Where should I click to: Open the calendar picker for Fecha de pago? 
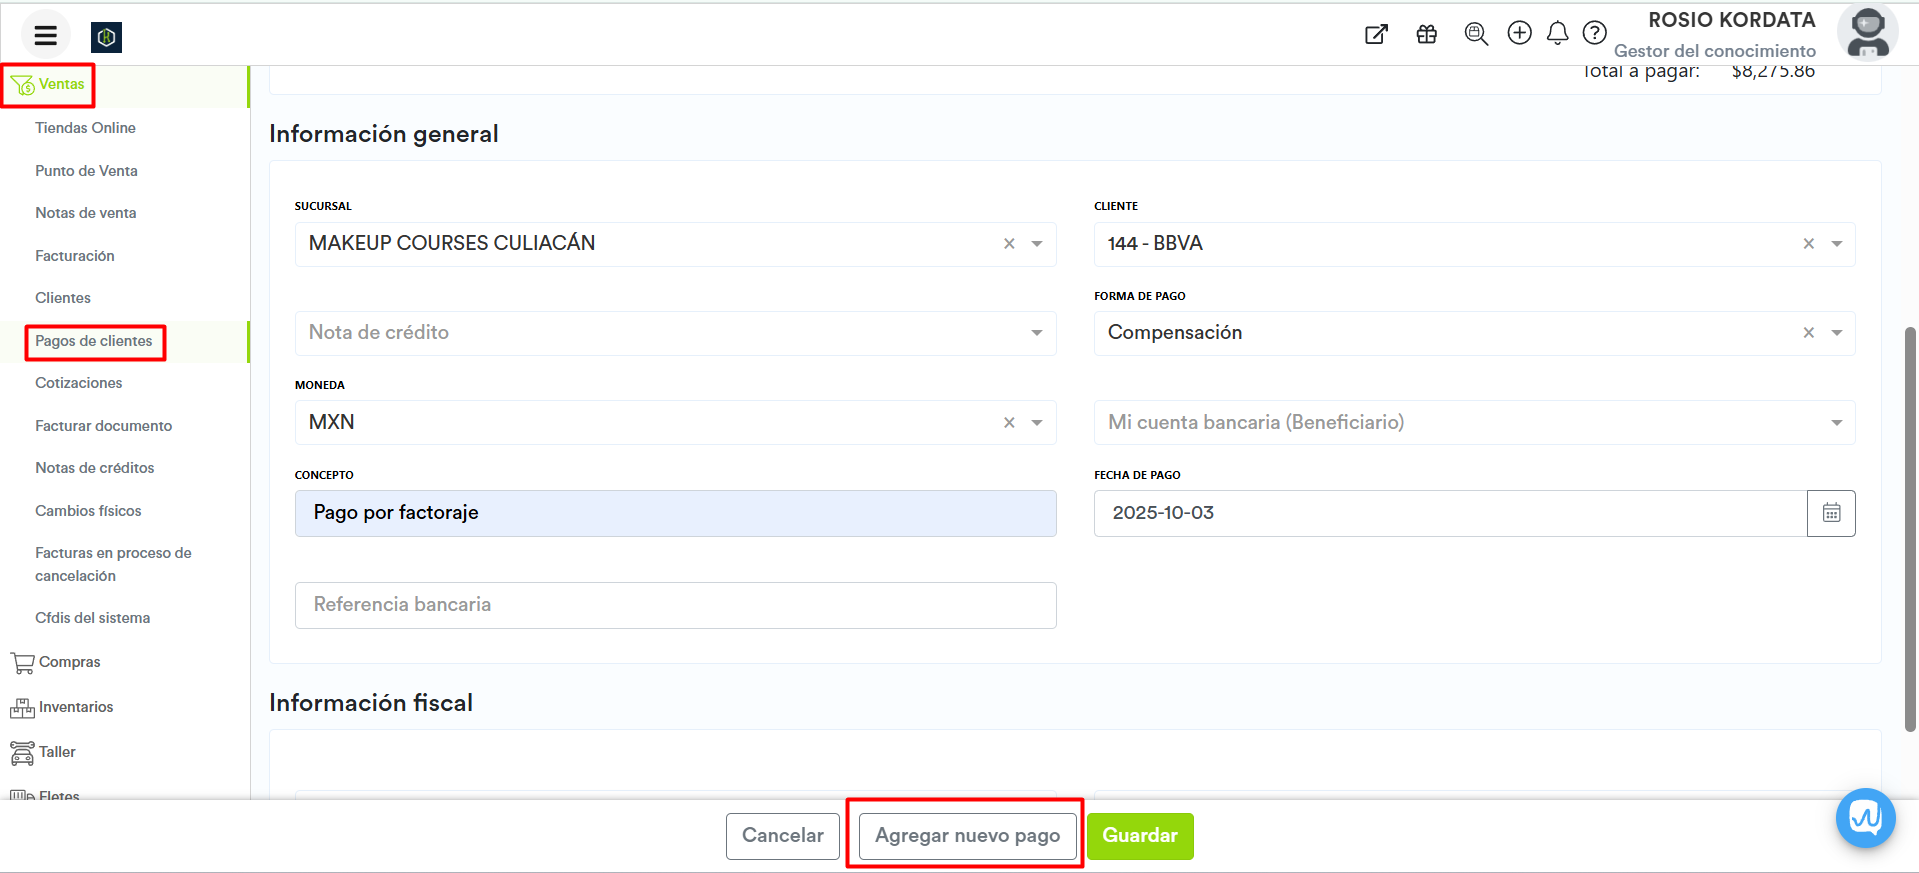1830,513
